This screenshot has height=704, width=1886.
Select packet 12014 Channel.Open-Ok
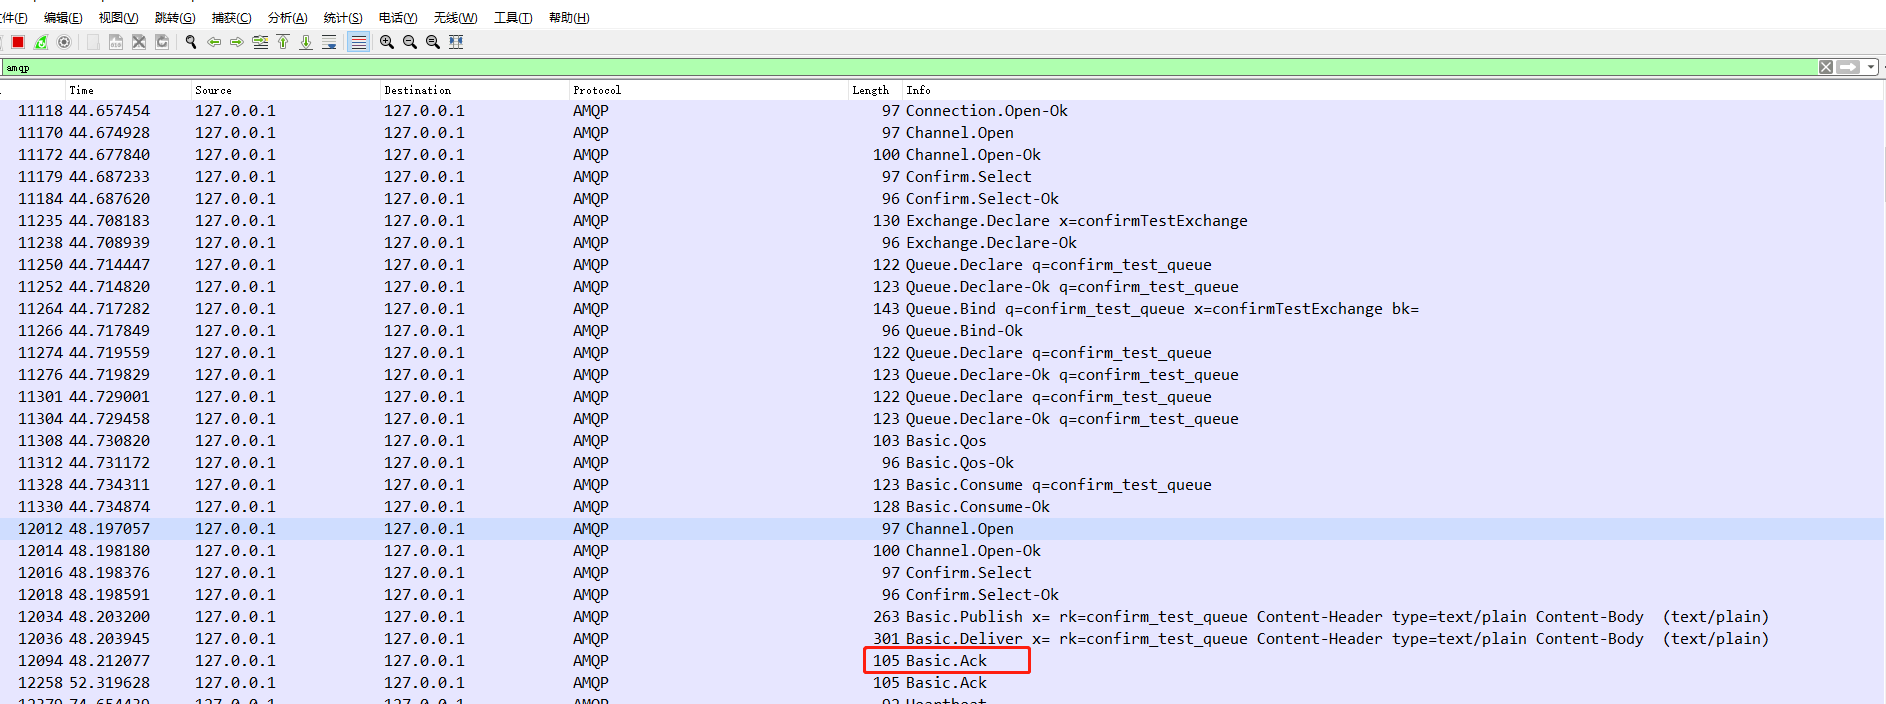[942, 551]
